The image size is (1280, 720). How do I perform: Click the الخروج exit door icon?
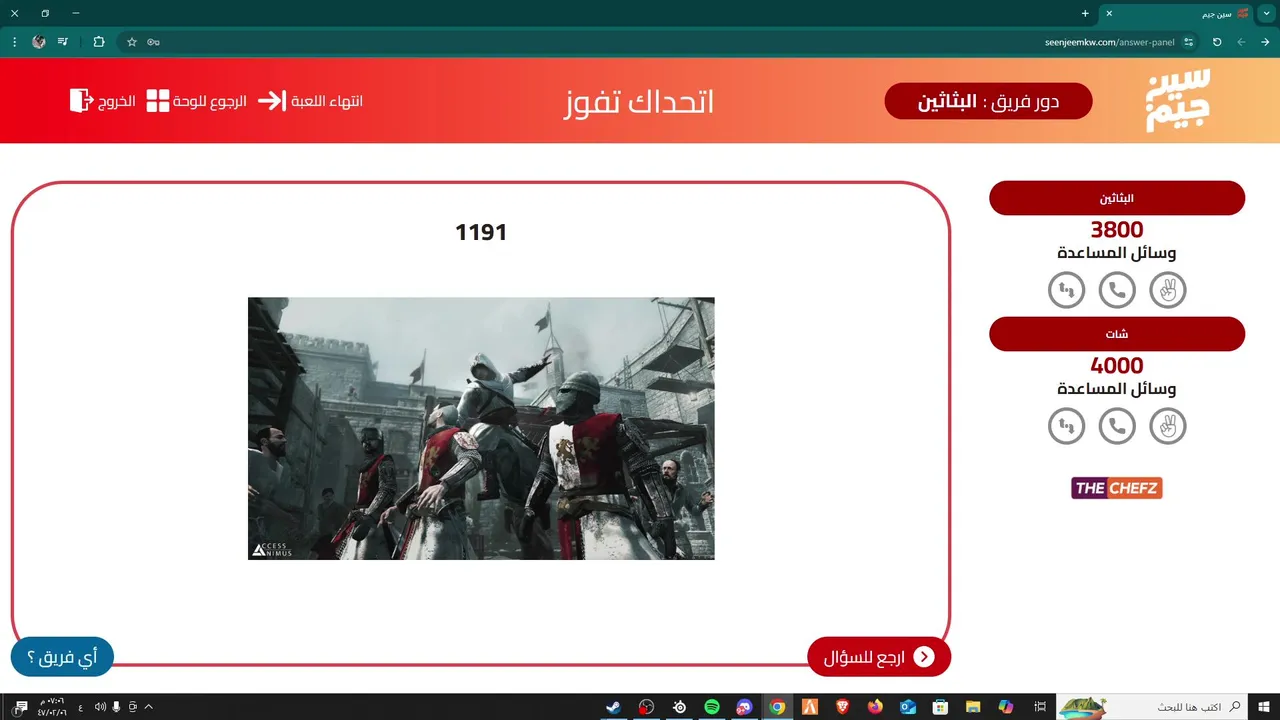coord(81,100)
